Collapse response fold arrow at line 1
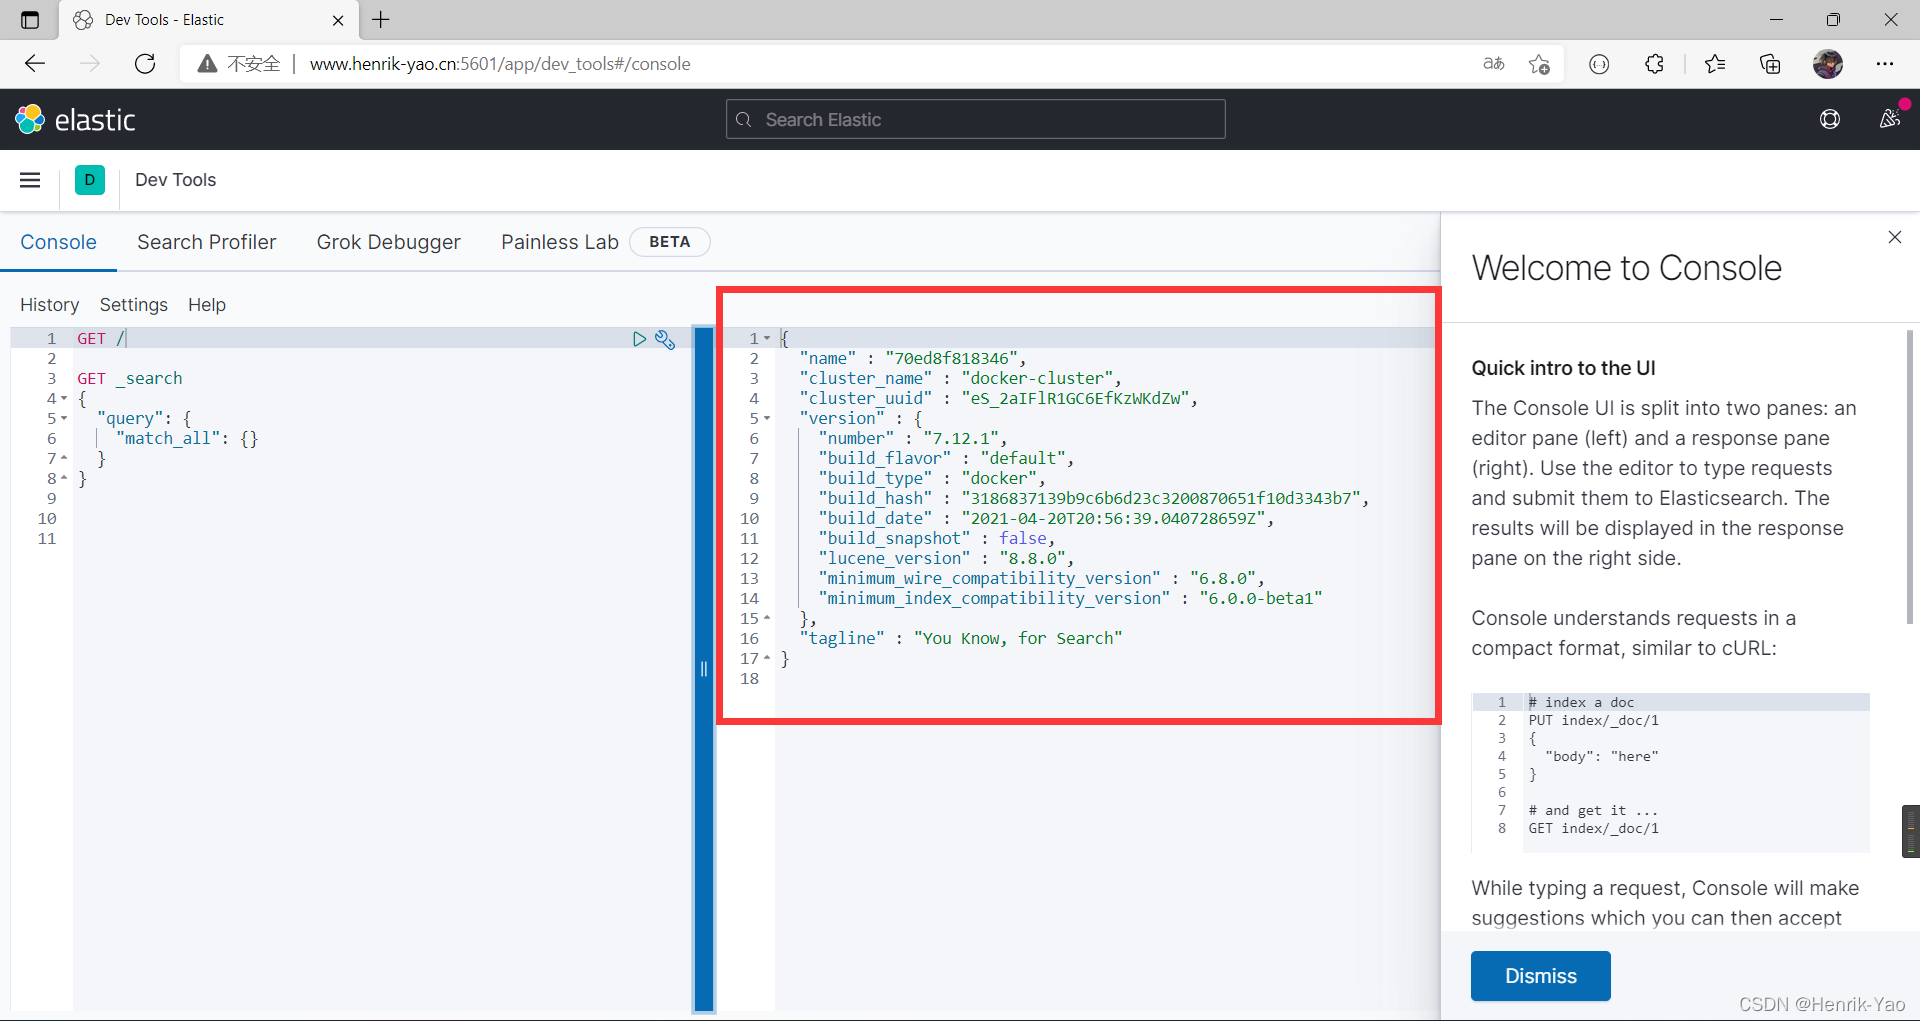Screen dimensions: 1920x1021 click(x=767, y=339)
